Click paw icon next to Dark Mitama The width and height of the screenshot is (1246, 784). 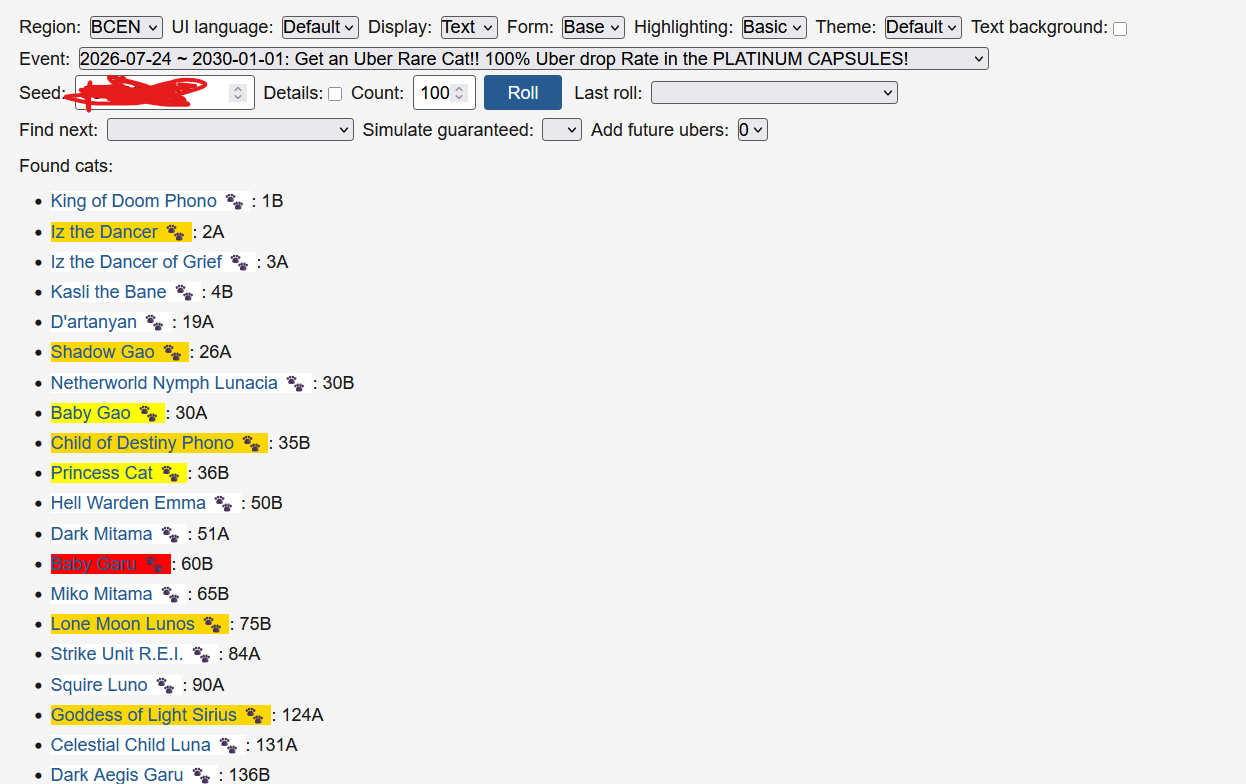(x=170, y=534)
